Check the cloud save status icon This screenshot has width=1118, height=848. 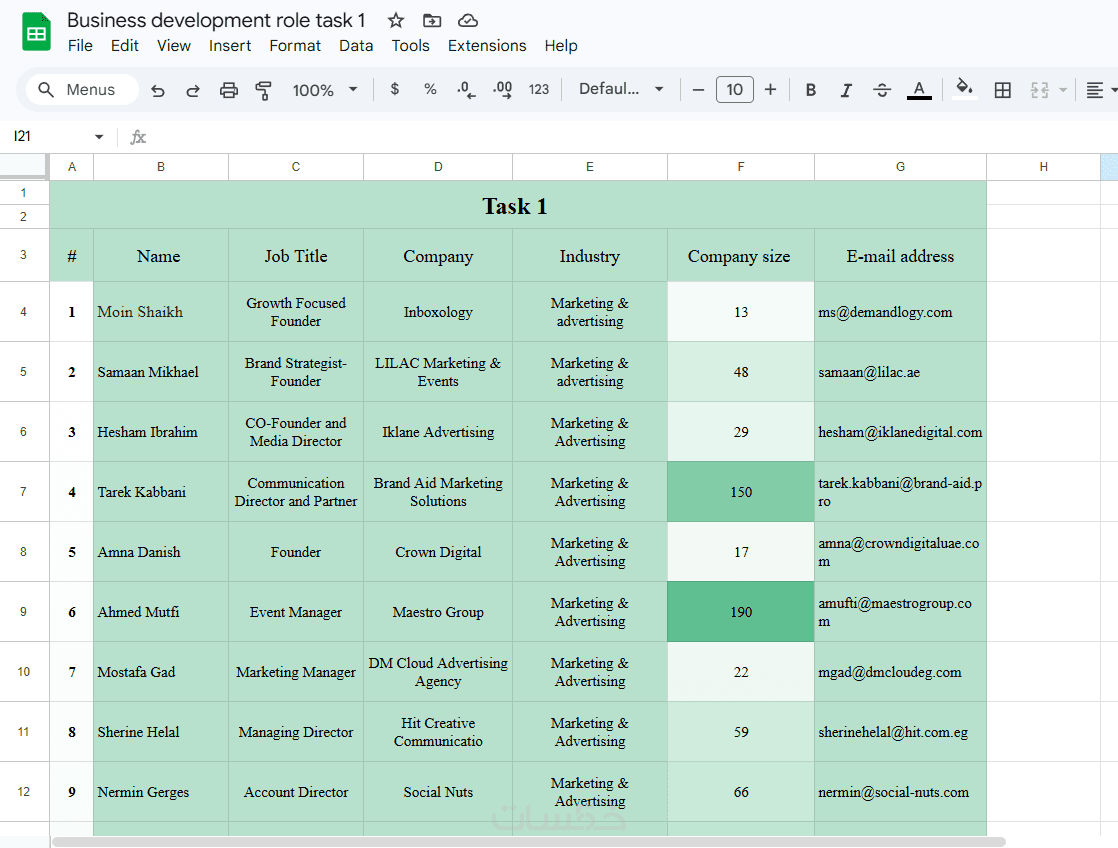(468, 20)
